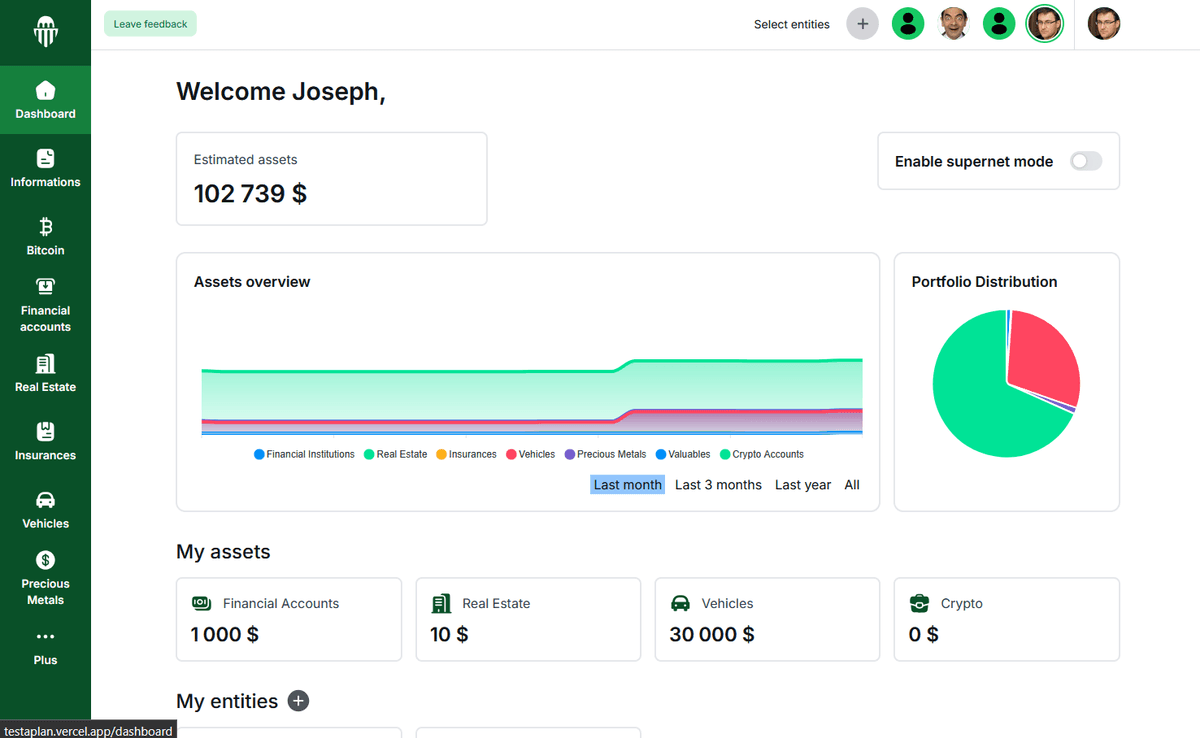Open the Informations sidebar page

coord(45,168)
